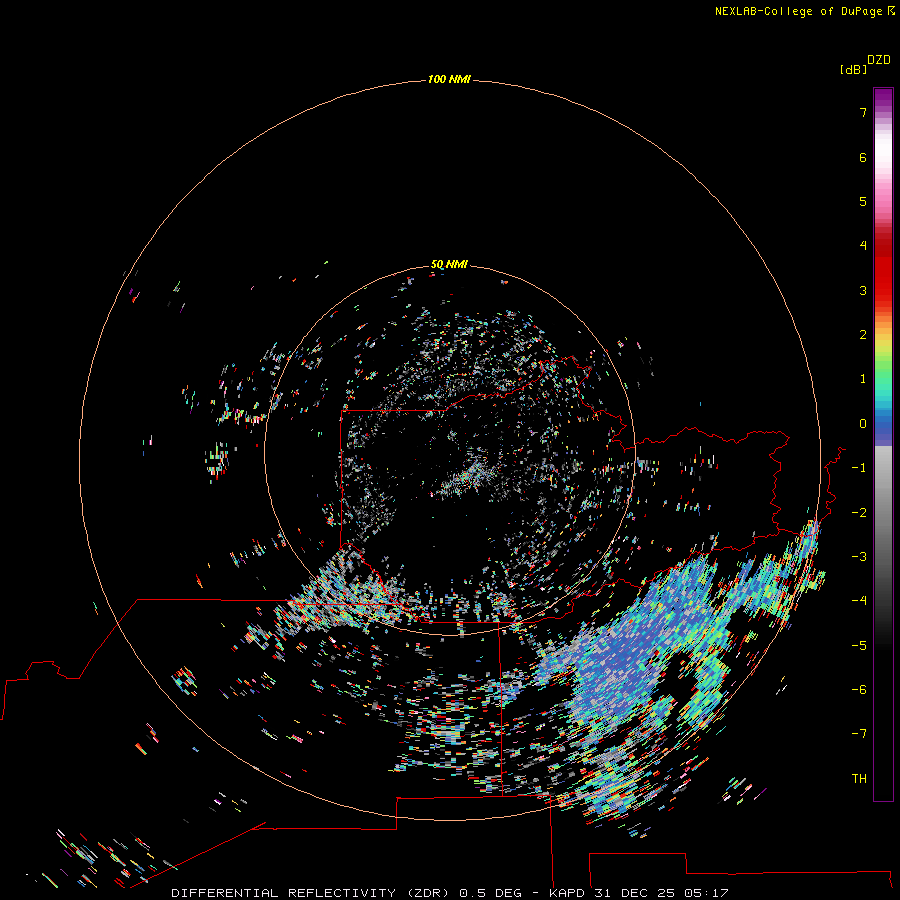Viewport: 900px width, 900px height.
Task: Click the -2 value on the color scale
Action: point(859,513)
